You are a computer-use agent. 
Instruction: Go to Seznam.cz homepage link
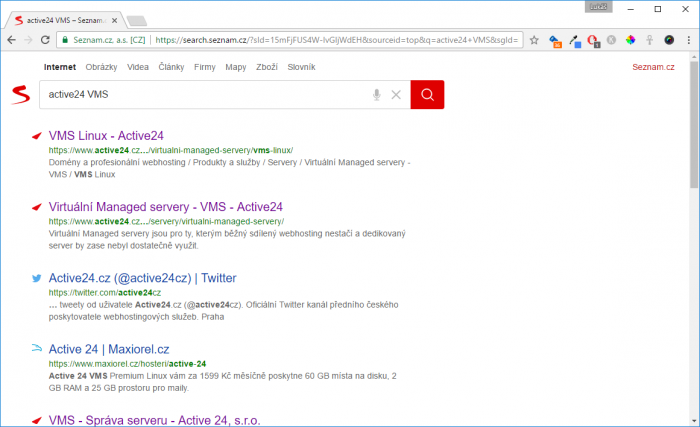(x=653, y=67)
